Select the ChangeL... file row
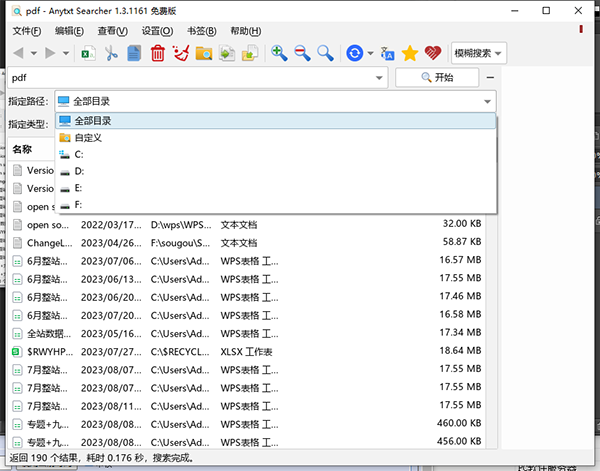600x471 pixels. coord(48,242)
